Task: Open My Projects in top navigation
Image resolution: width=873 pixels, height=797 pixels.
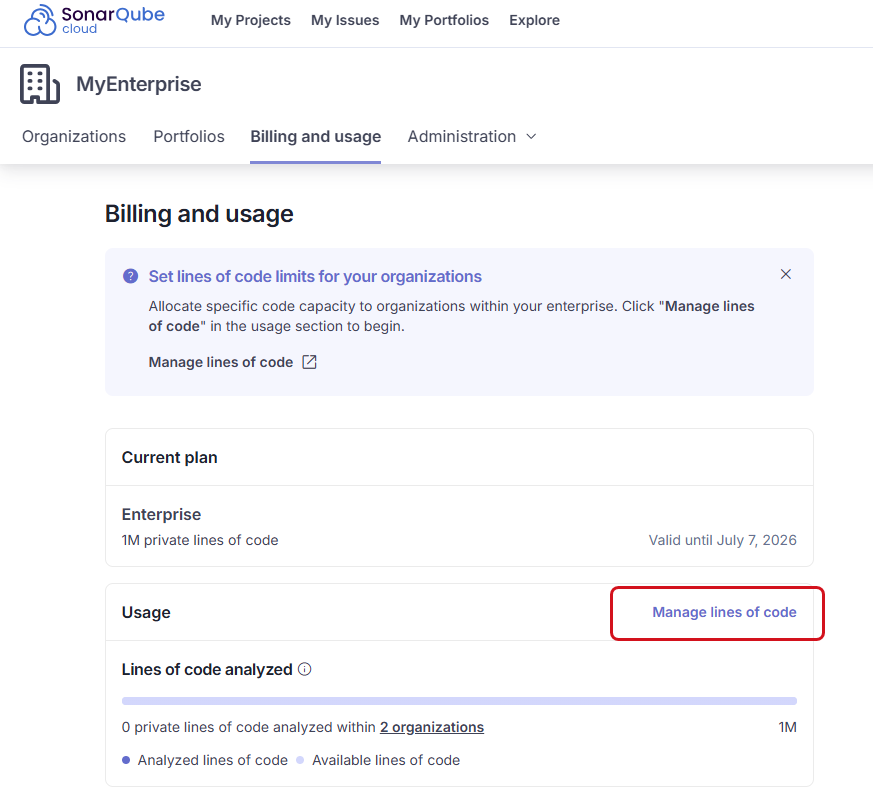Action: pos(251,21)
